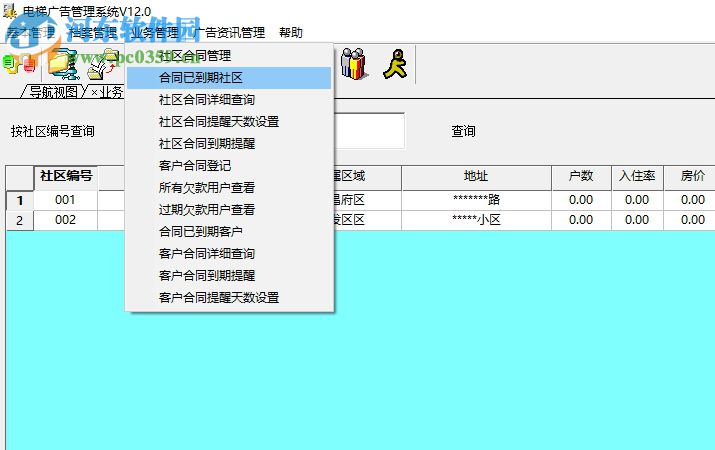Viewport: 715px width, 450px height.
Task: Select 所有欠款用户查看 menu entry
Action: (x=229, y=187)
